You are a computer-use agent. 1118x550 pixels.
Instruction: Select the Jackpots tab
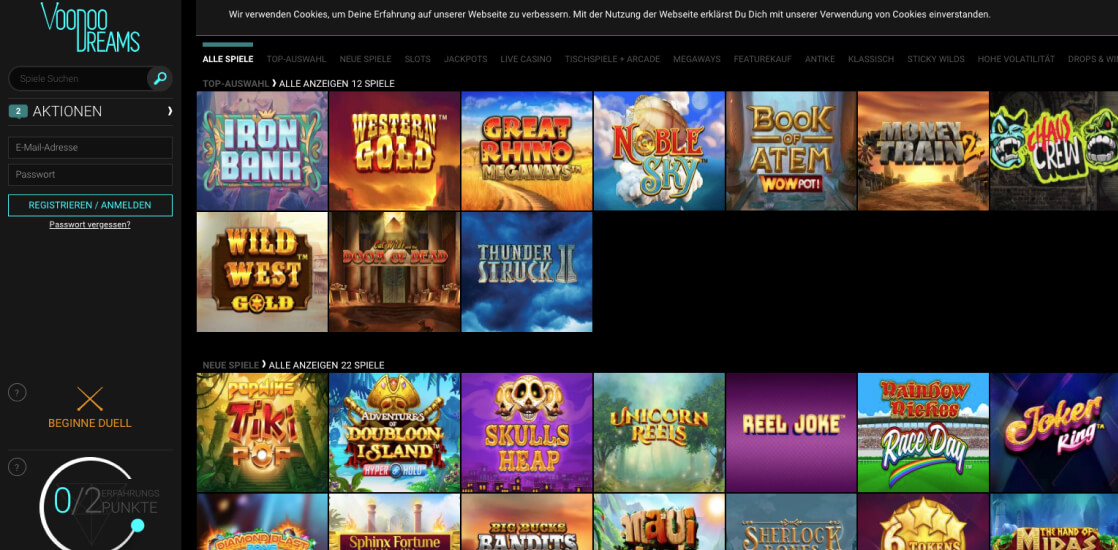[466, 59]
